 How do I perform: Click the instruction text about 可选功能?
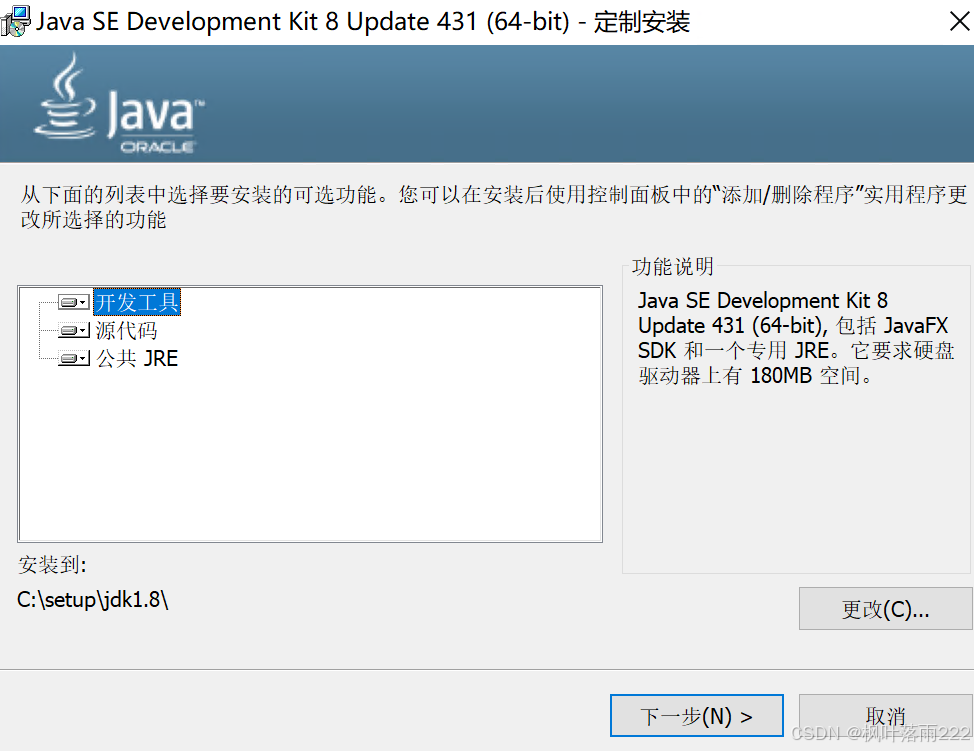point(493,207)
